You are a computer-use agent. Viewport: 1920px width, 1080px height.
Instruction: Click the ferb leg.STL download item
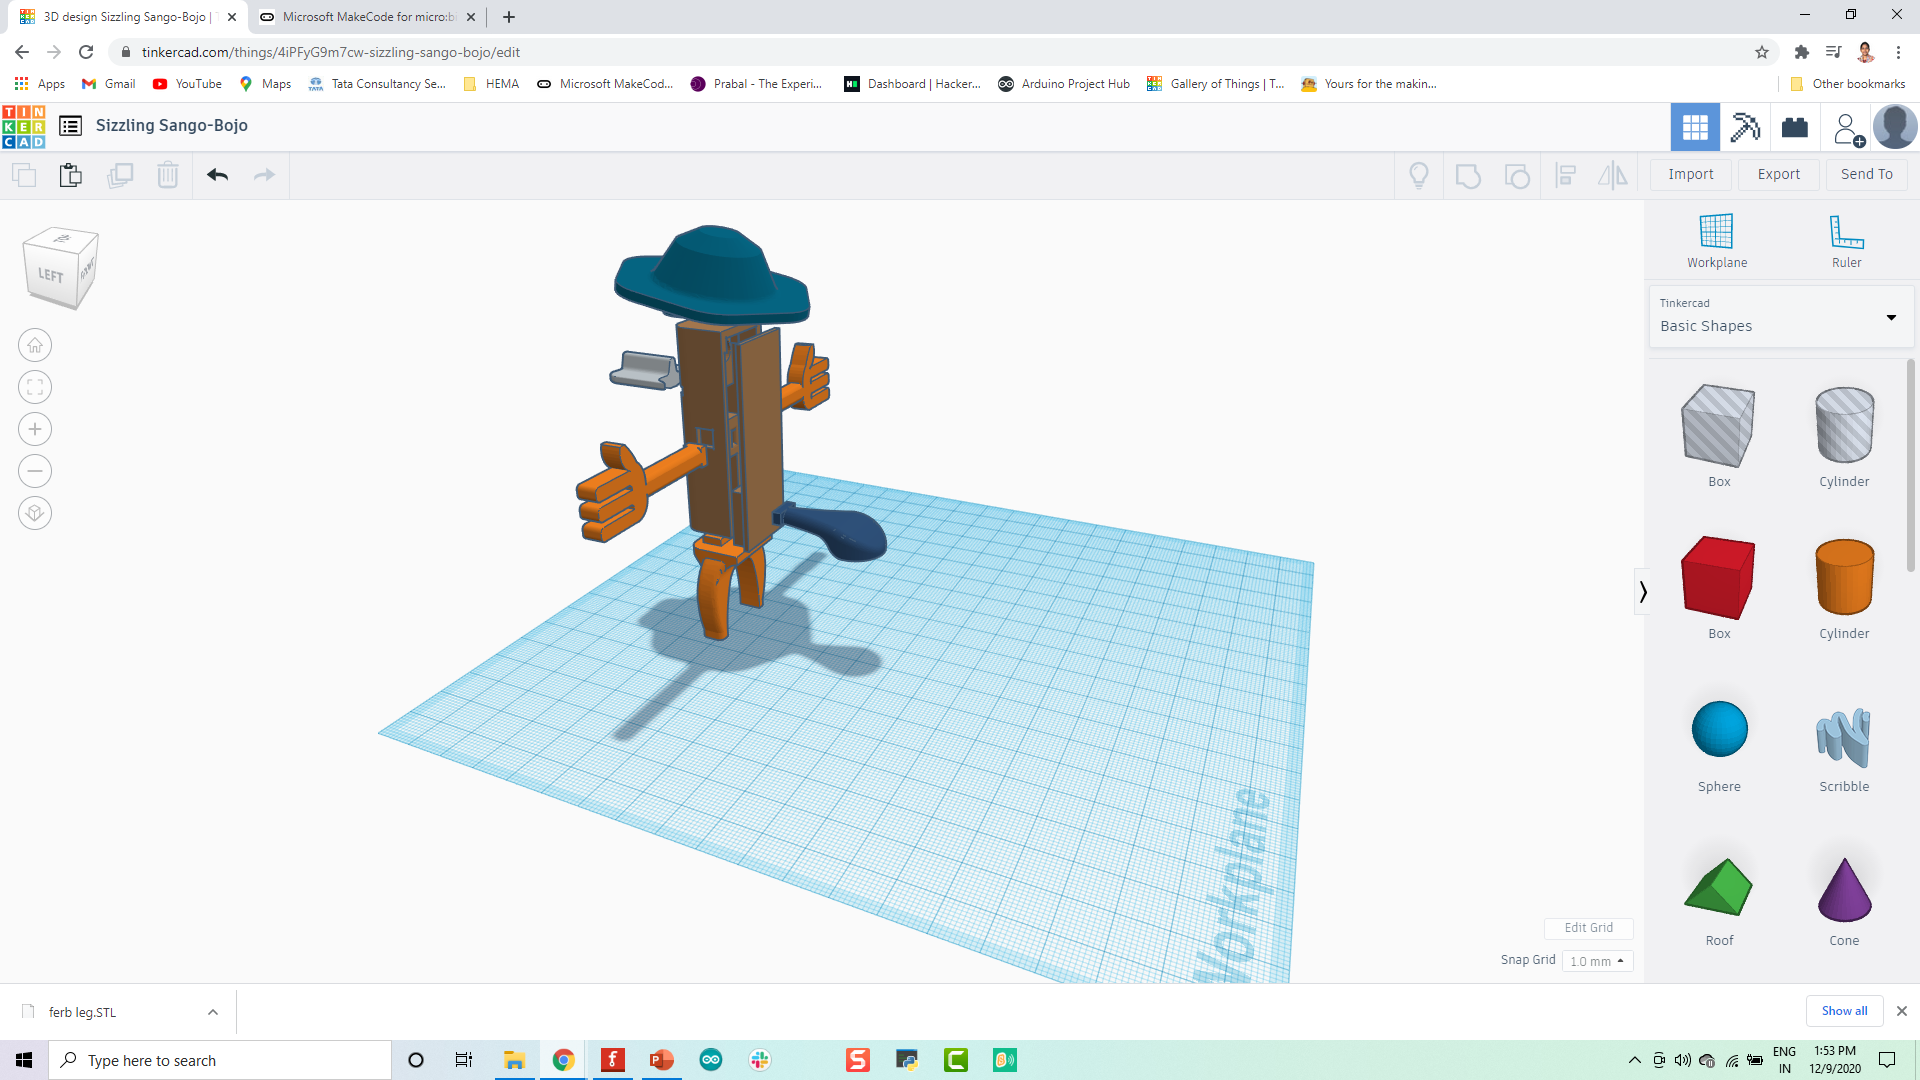click(x=82, y=1011)
